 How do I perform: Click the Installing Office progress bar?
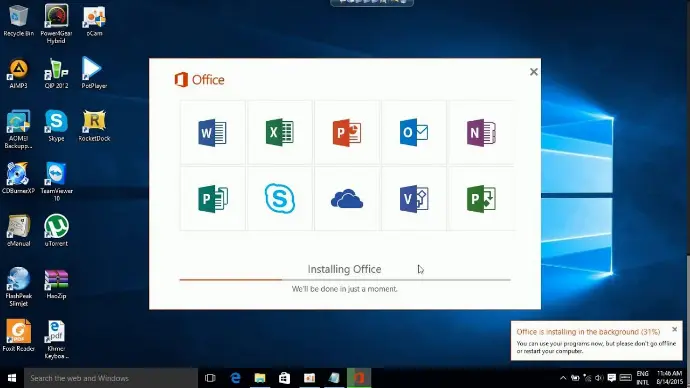[345, 279]
